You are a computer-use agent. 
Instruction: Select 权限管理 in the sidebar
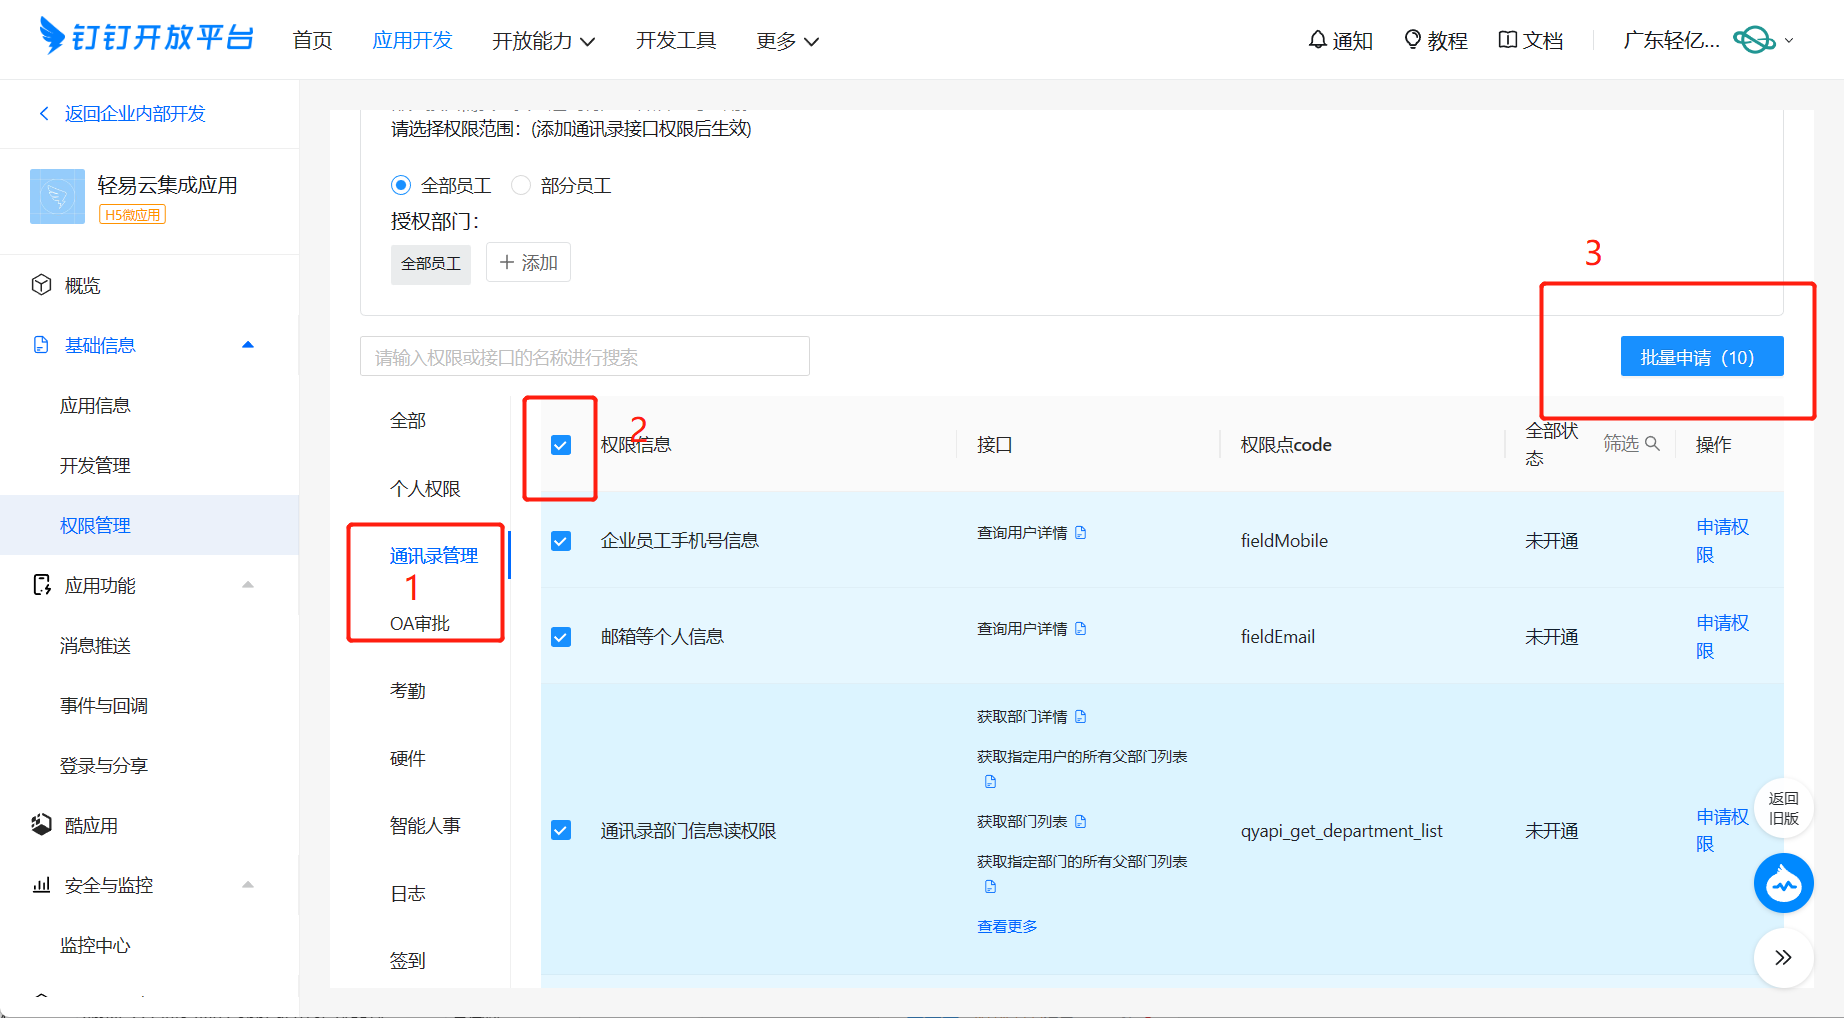(x=150, y=525)
